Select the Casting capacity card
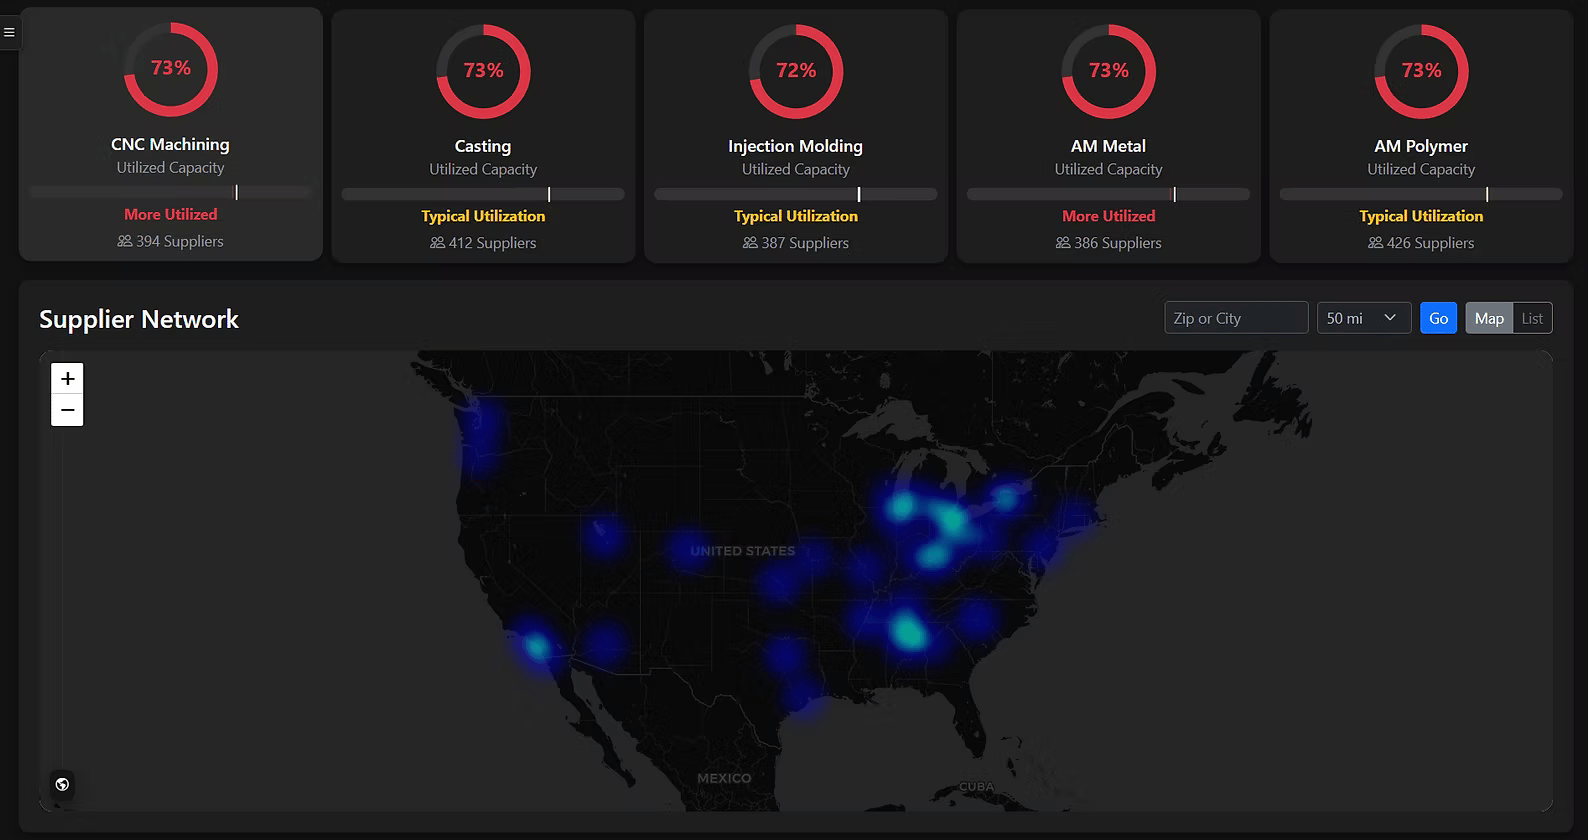This screenshot has height=840, width=1588. (x=483, y=137)
